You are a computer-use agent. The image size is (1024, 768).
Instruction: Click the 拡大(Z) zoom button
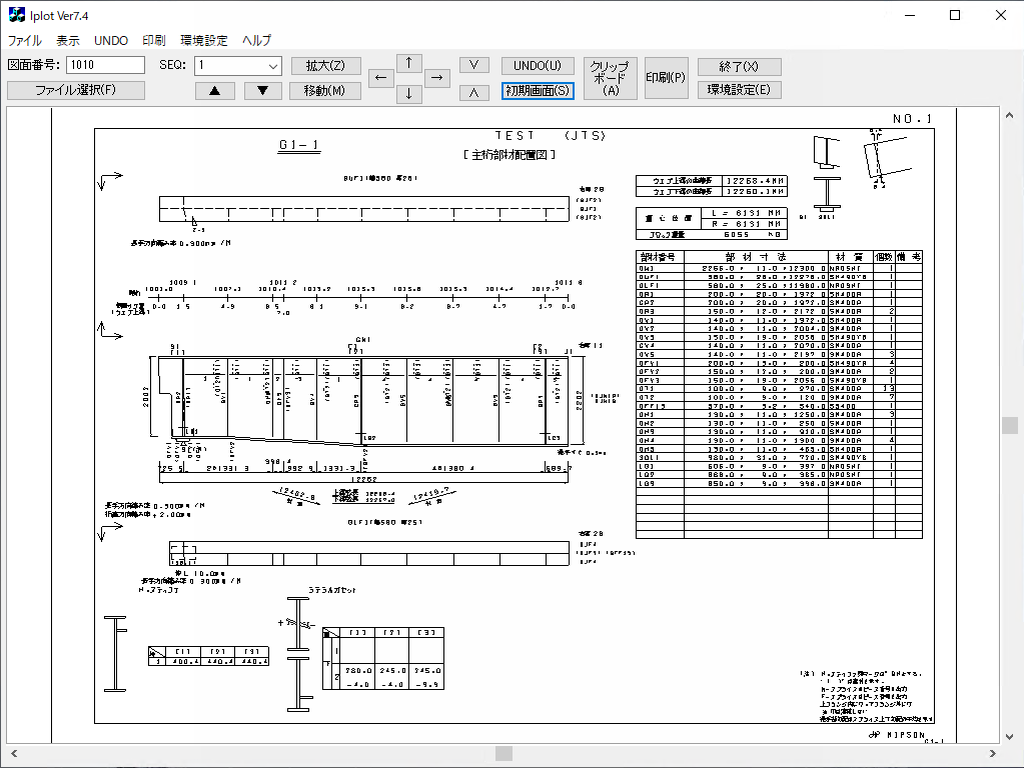[326, 66]
